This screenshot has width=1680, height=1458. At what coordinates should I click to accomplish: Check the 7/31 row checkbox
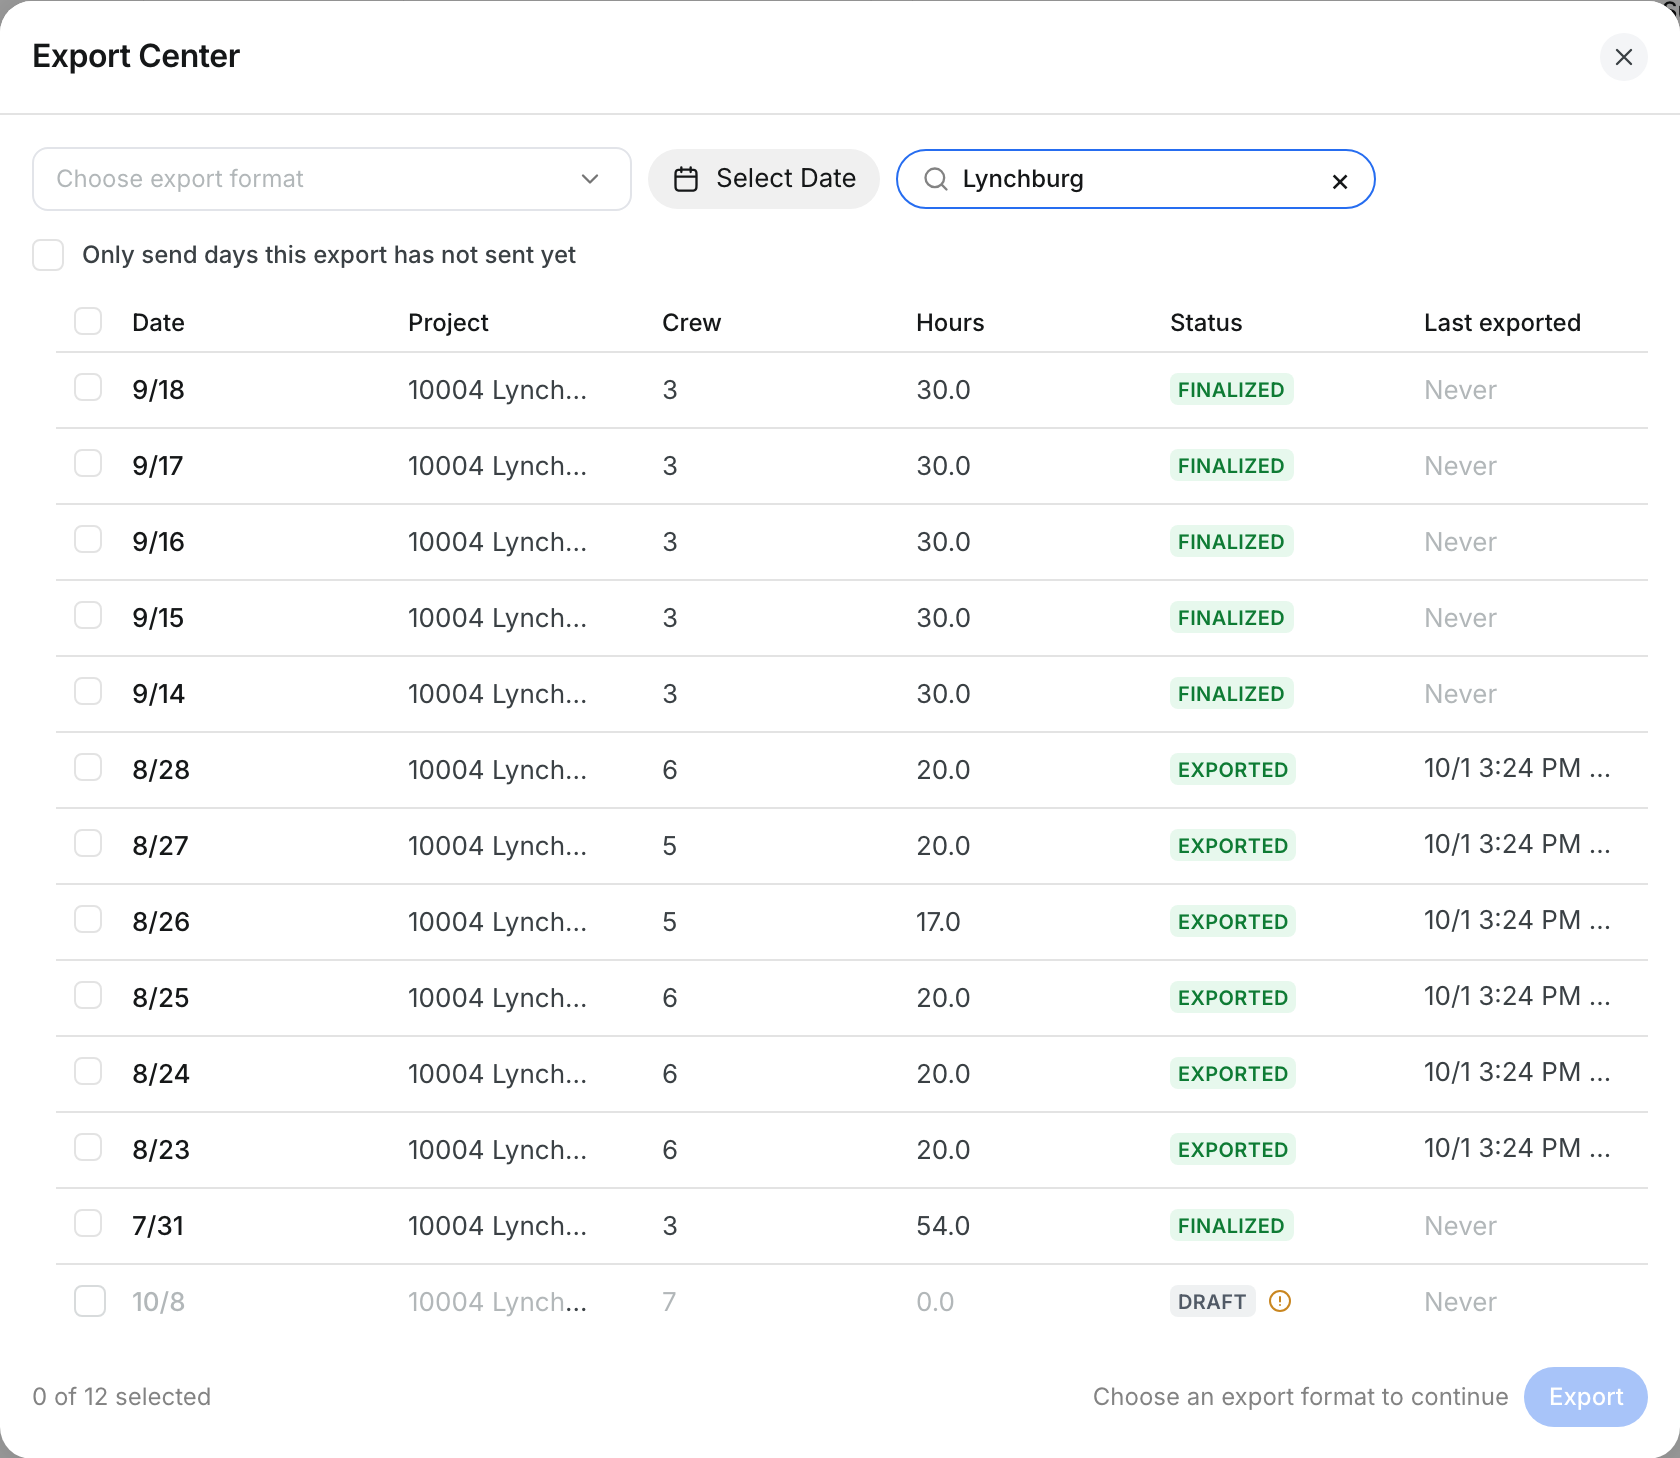[x=88, y=1223]
